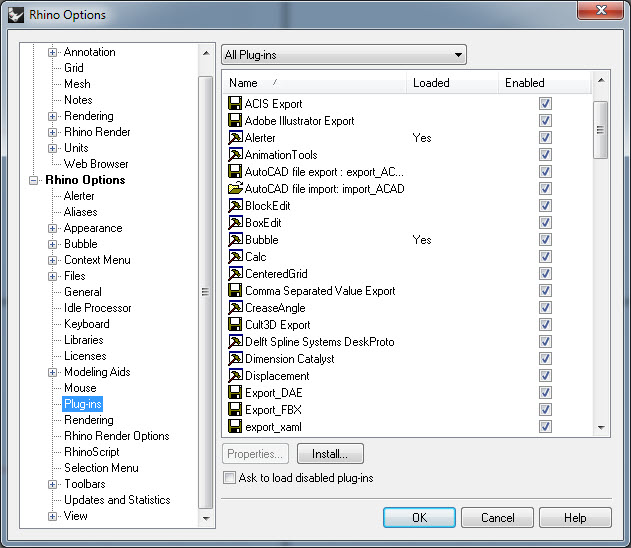Expand the Toolbars tree node

(x=52, y=484)
